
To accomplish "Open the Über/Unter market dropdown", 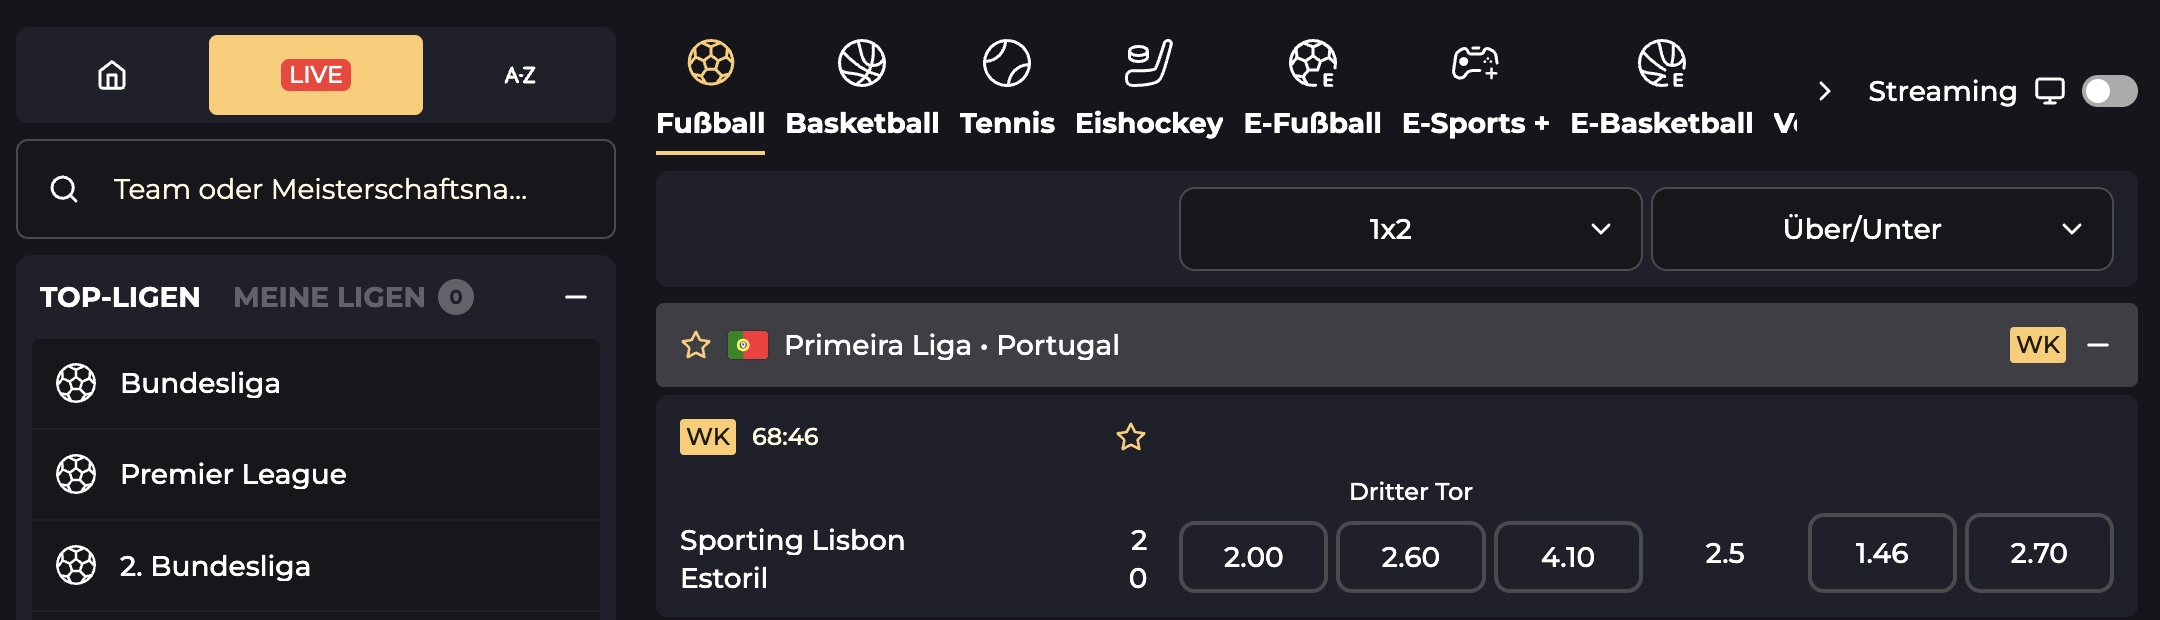I will [x=1881, y=229].
